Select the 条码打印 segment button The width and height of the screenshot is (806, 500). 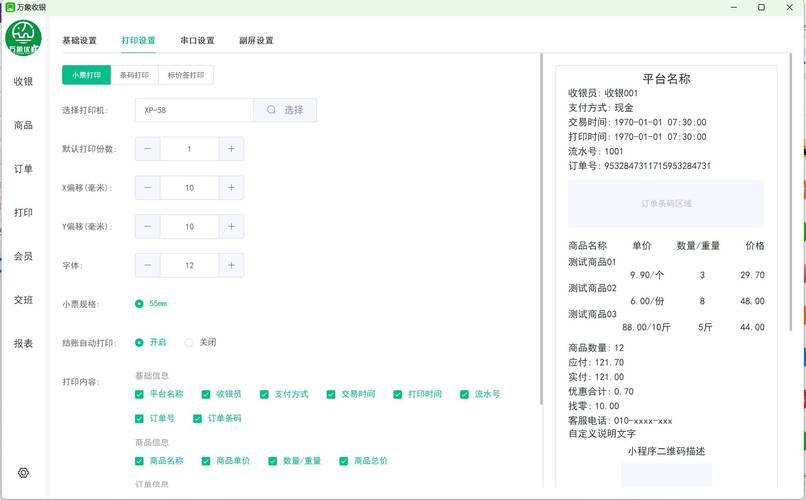click(135, 75)
